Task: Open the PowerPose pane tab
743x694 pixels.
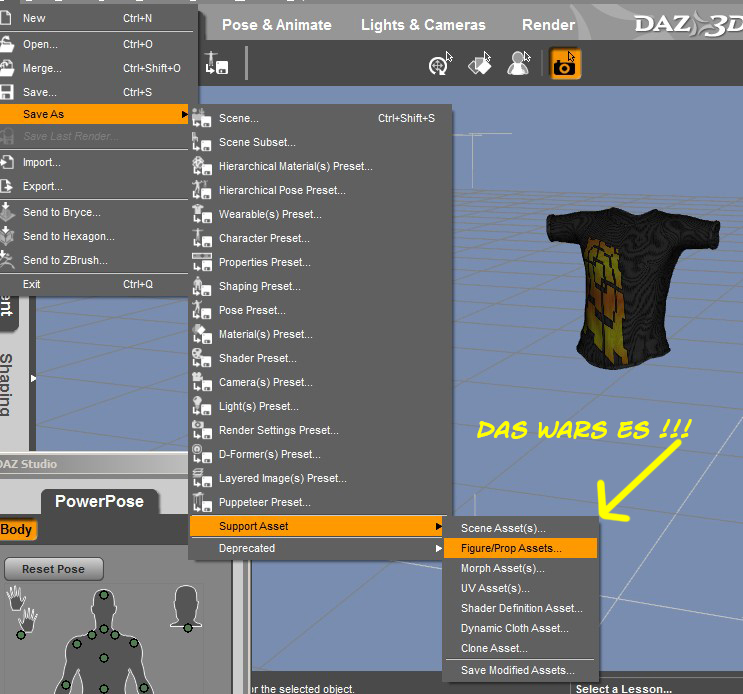Action: tap(100, 501)
